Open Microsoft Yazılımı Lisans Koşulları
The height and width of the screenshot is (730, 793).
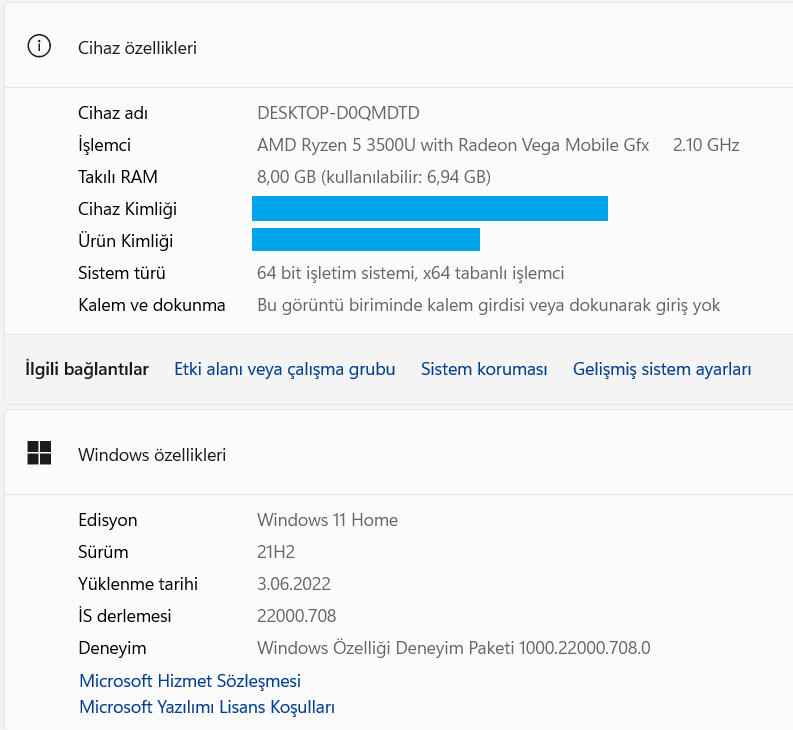click(x=207, y=707)
